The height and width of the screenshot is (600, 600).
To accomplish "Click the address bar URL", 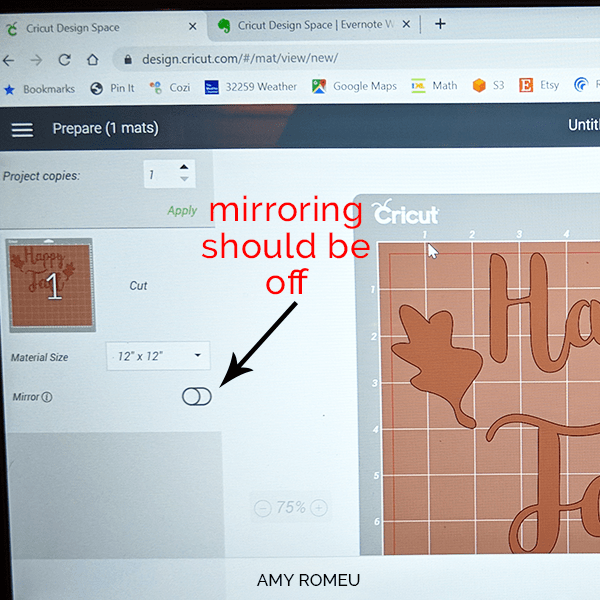I will (x=240, y=59).
